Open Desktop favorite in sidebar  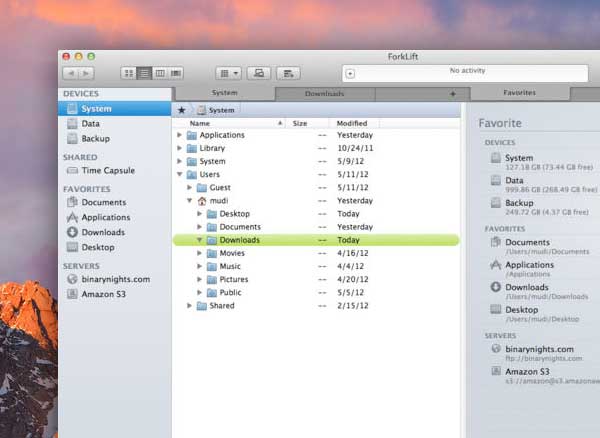[114, 247]
